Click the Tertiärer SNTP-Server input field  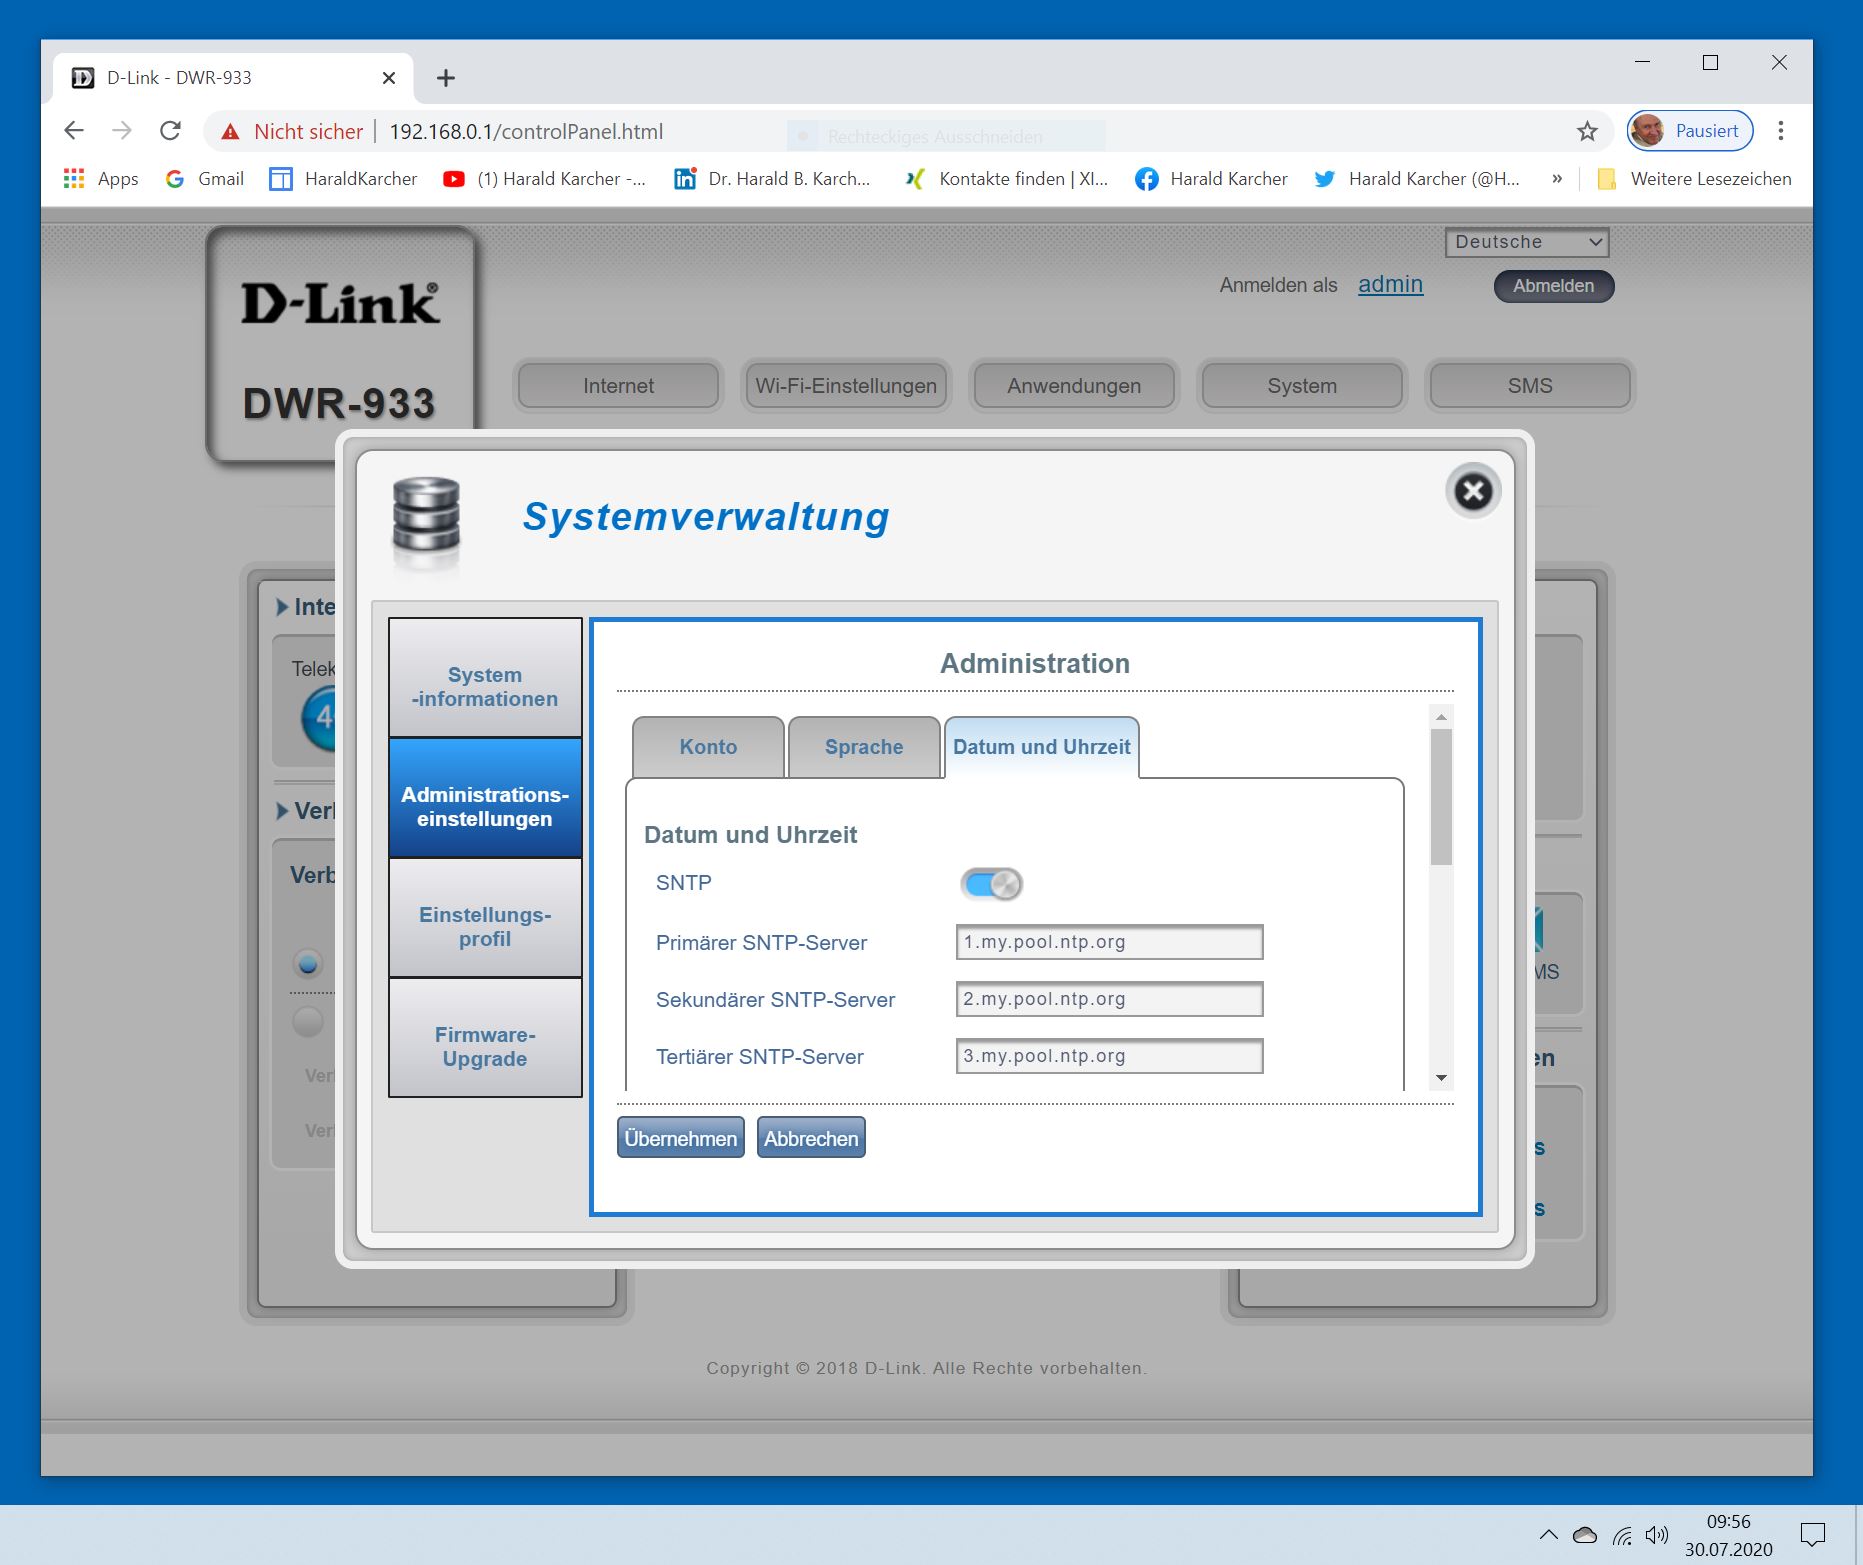tap(1109, 1056)
